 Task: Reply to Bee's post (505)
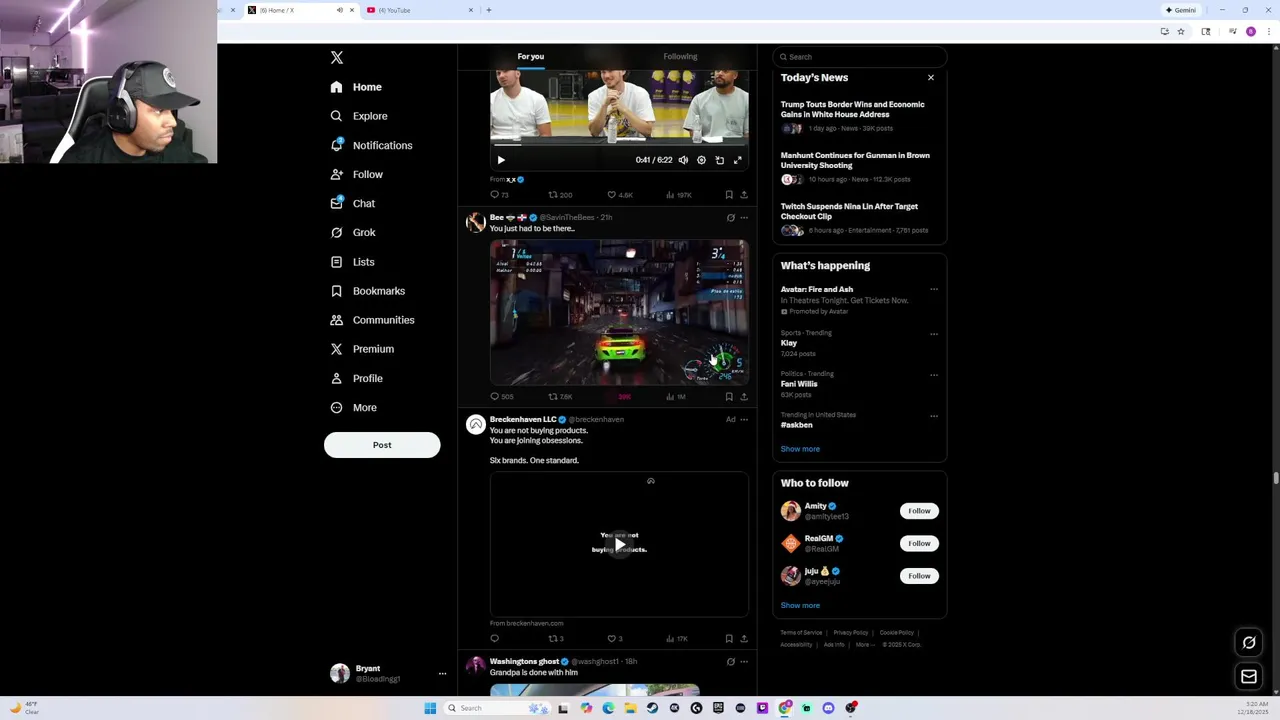pos(501,397)
